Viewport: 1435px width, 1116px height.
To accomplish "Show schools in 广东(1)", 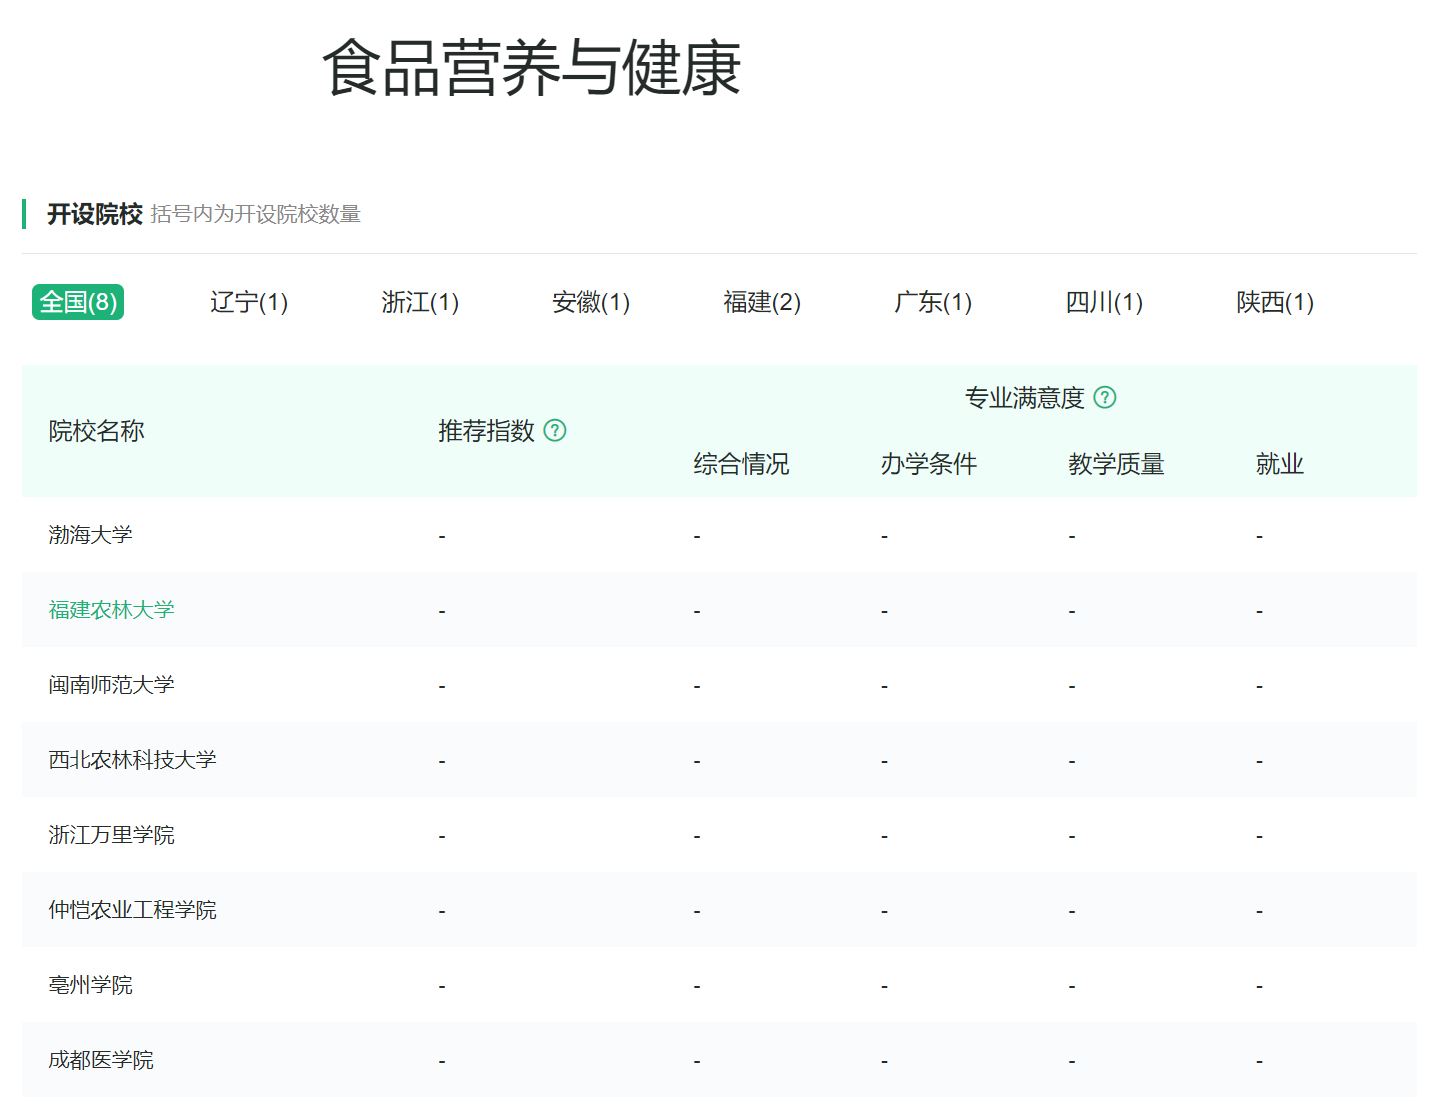I will [932, 302].
